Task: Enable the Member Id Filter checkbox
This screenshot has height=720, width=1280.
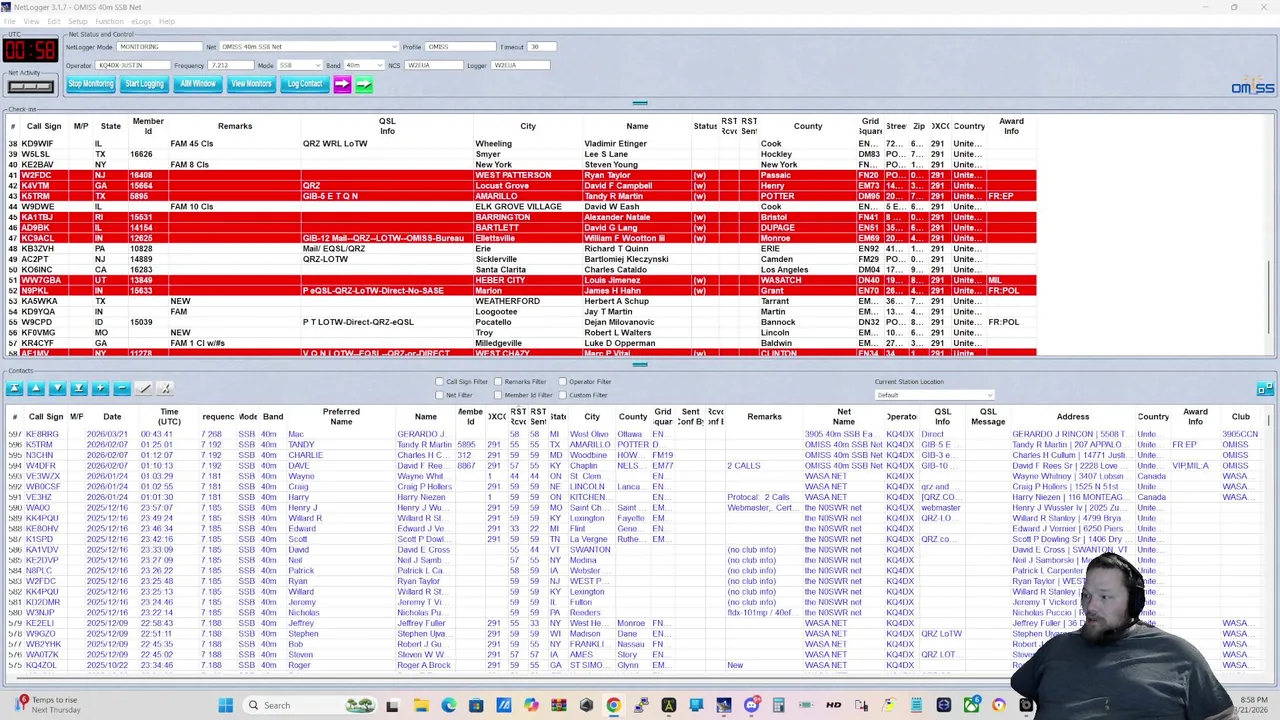Action: click(x=498, y=395)
